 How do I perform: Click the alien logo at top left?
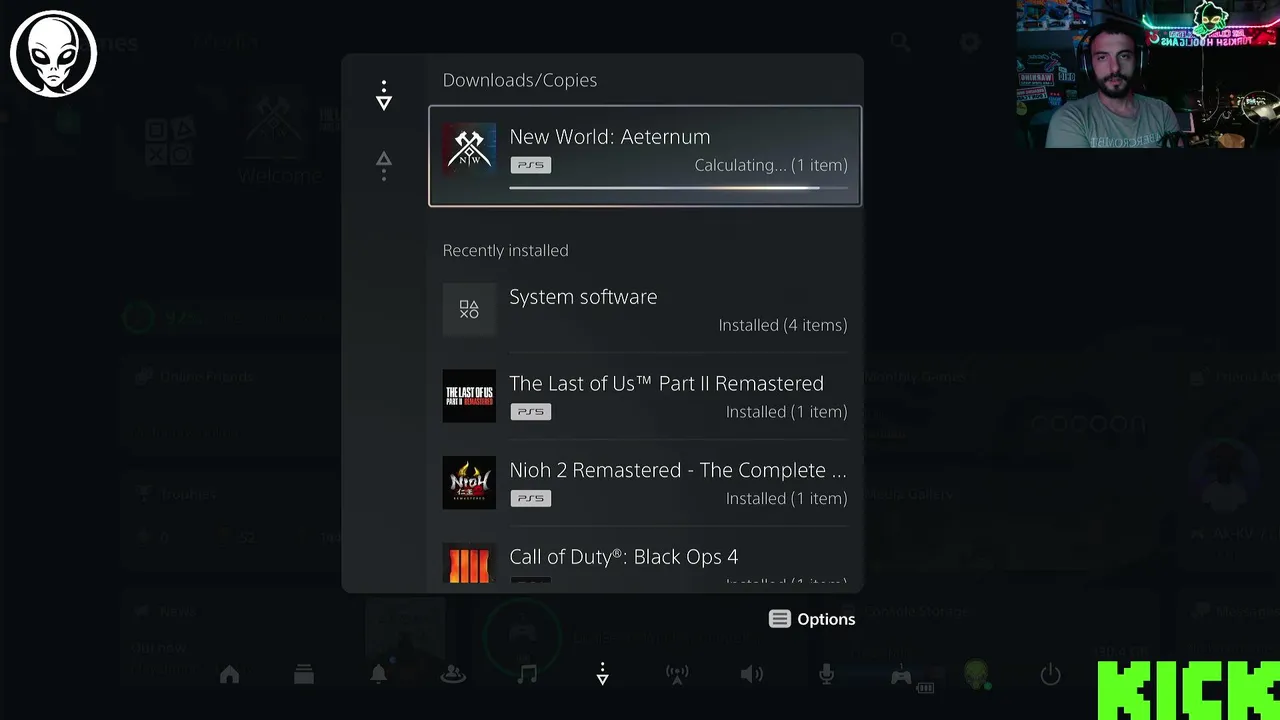point(53,53)
